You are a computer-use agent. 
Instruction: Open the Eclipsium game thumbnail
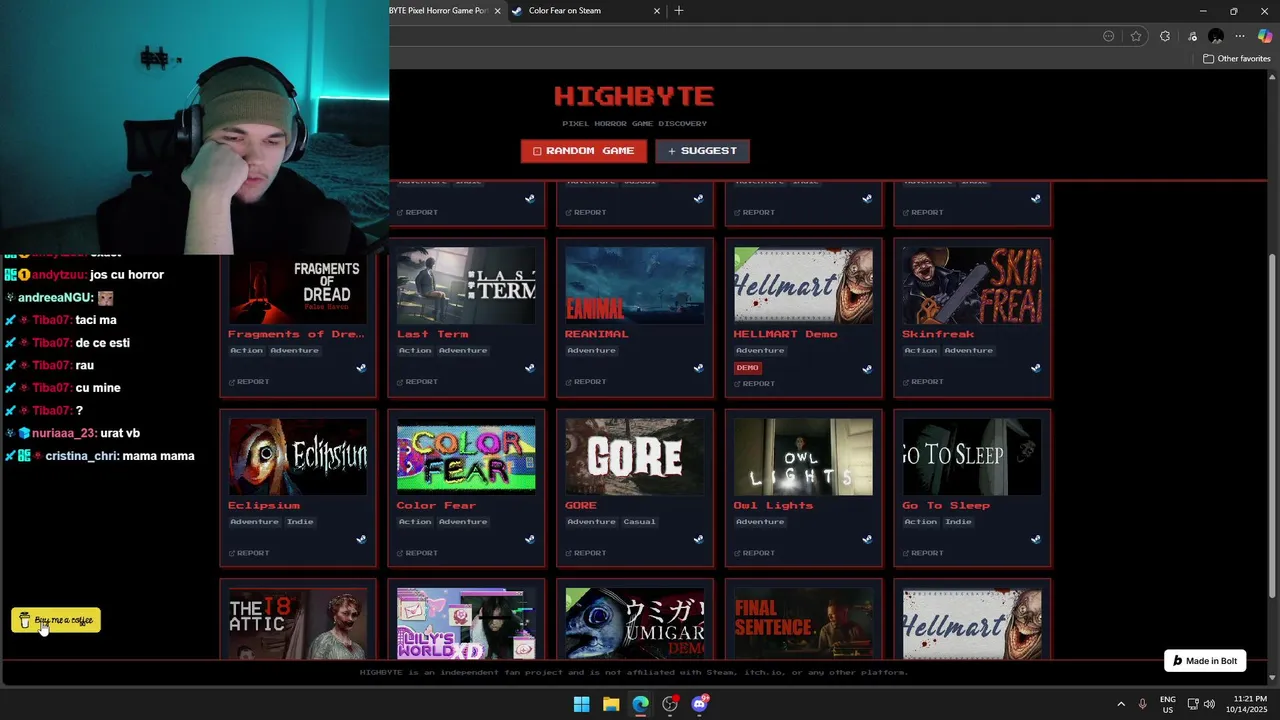(298, 456)
